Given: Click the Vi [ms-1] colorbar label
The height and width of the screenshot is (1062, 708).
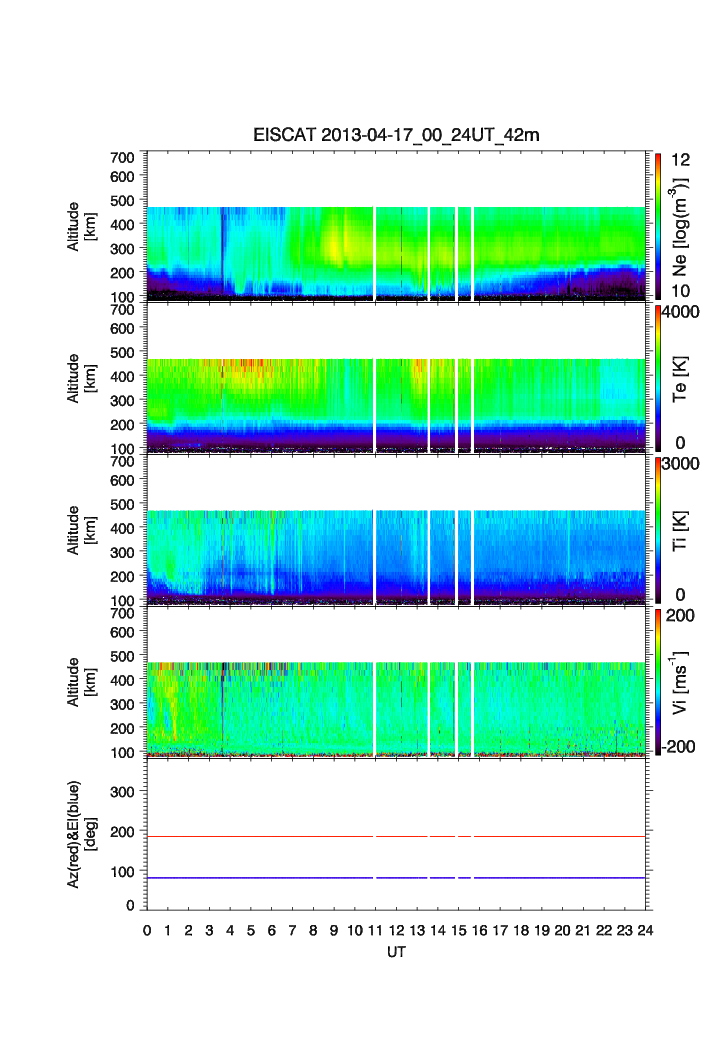Looking at the screenshot, I should click(x=680, y=682).
